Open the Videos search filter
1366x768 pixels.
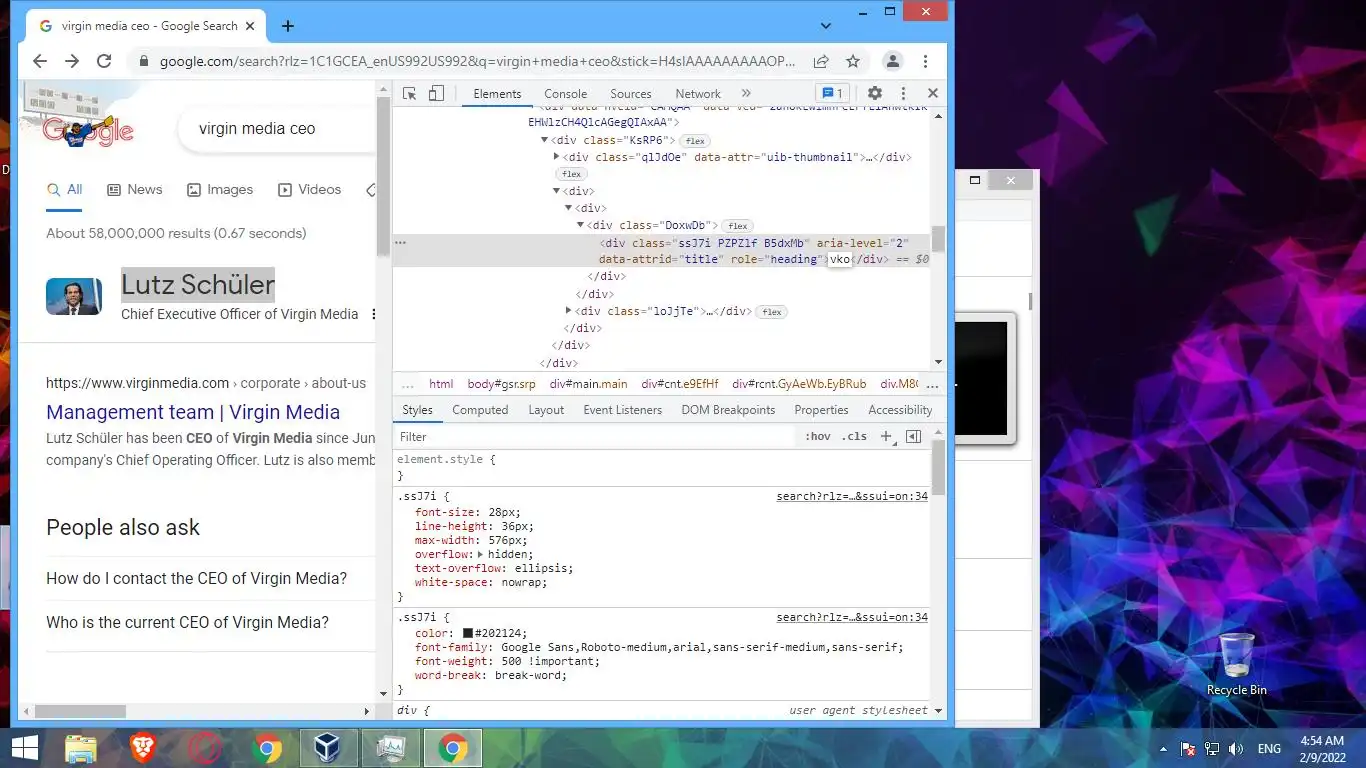[309, 189]
